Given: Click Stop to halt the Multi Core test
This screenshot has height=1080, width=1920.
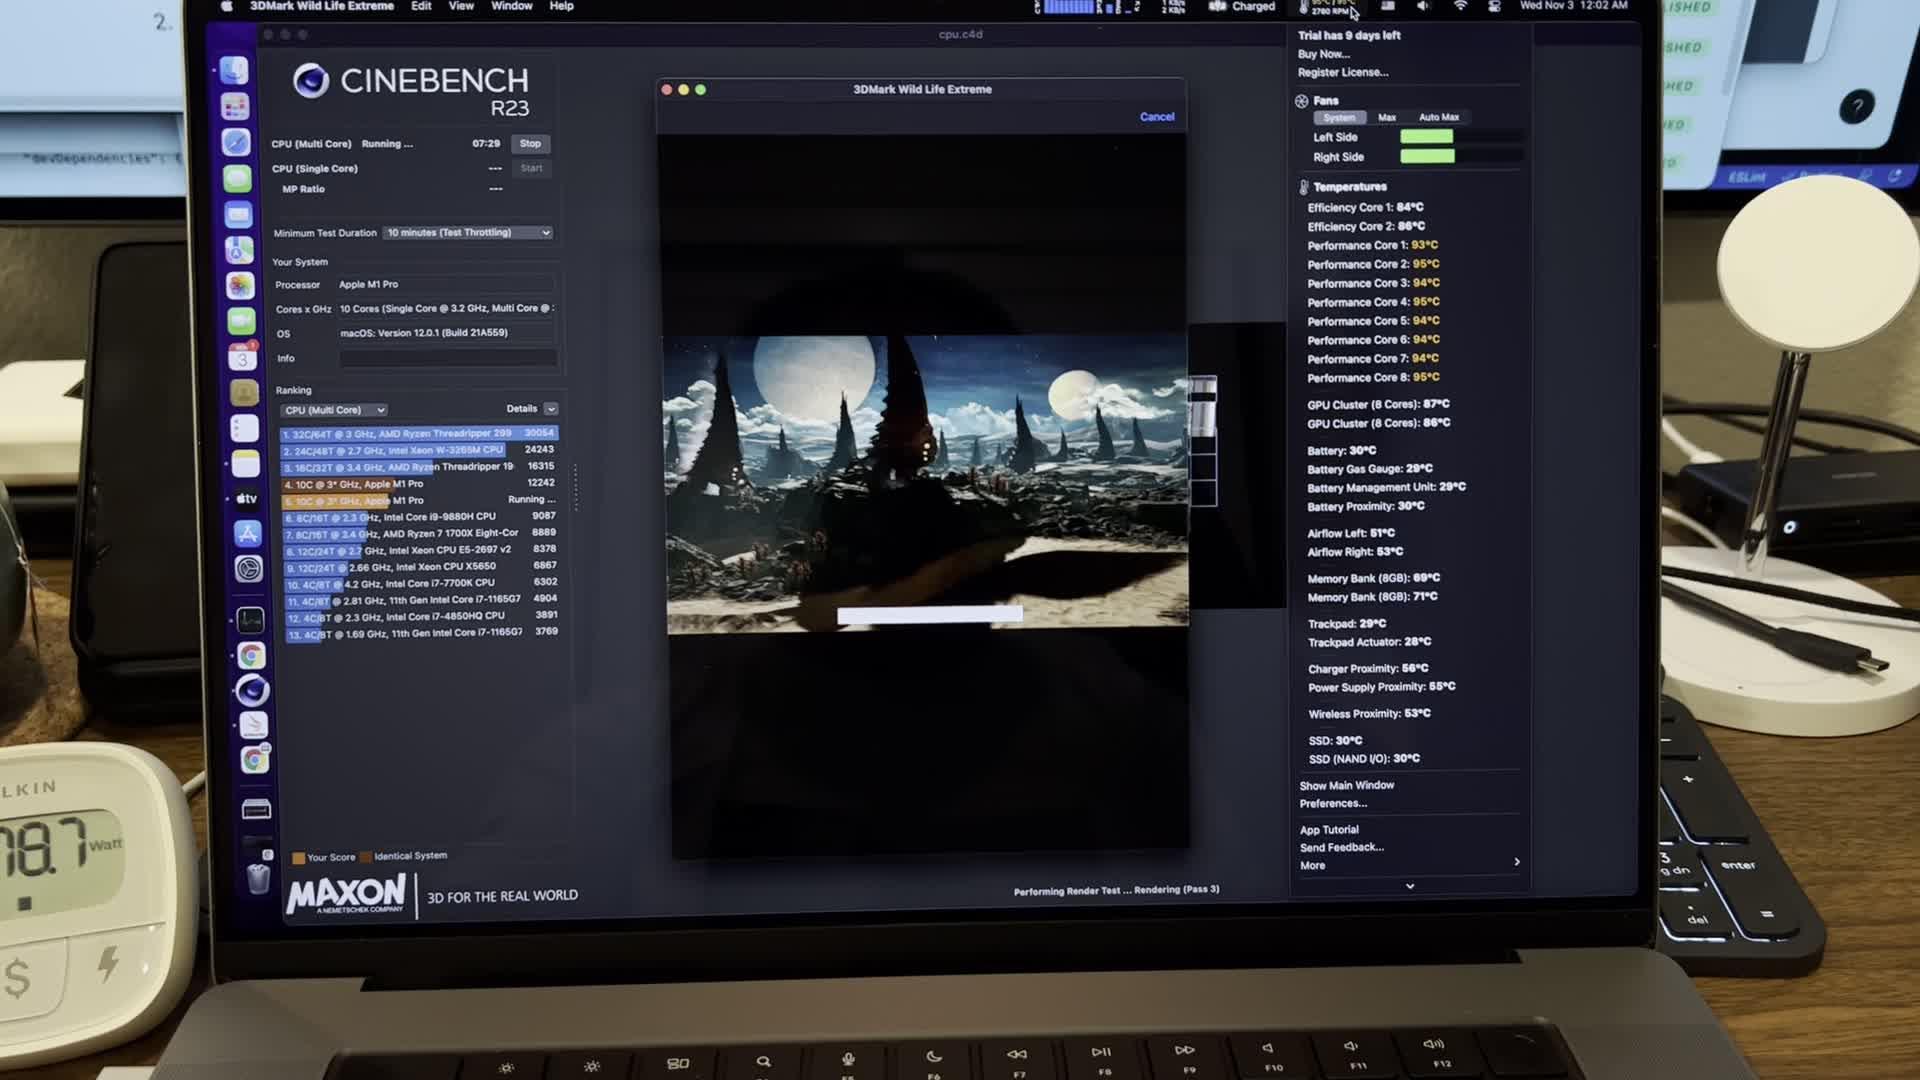Looking at the screenshot, I should (x=531, y=144).
